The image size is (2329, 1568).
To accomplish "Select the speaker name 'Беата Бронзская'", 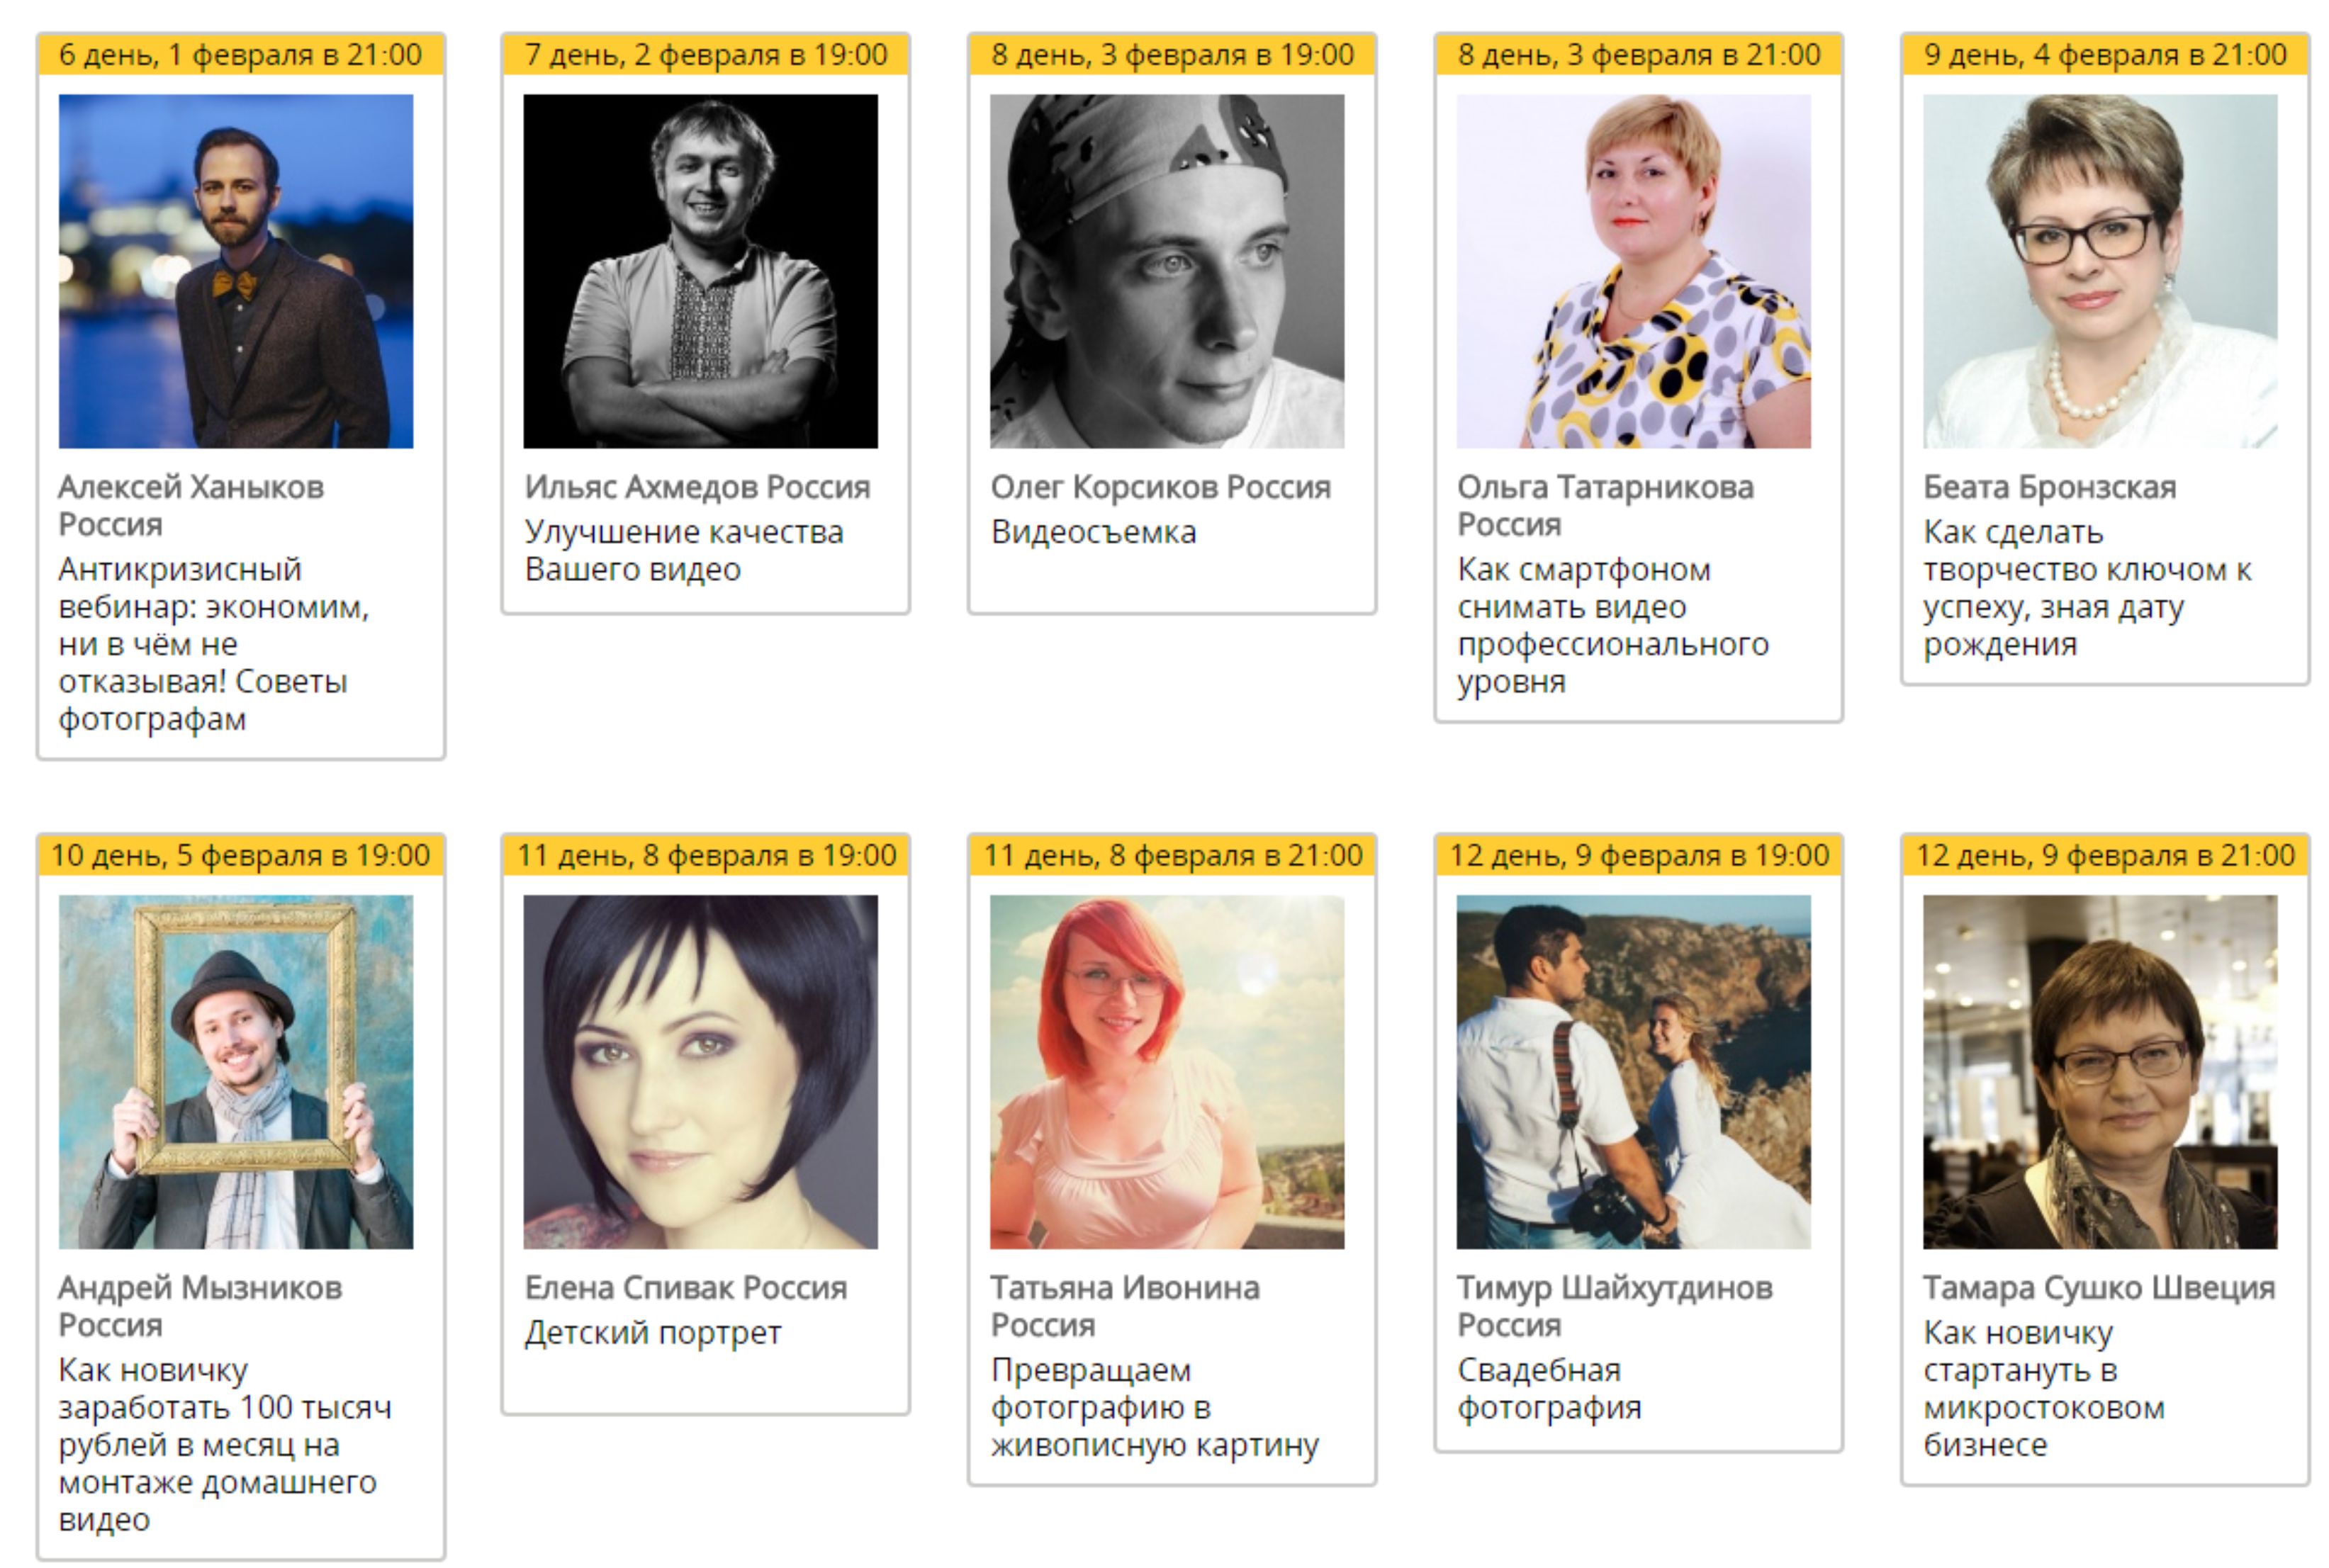I will pos(2049,487).
